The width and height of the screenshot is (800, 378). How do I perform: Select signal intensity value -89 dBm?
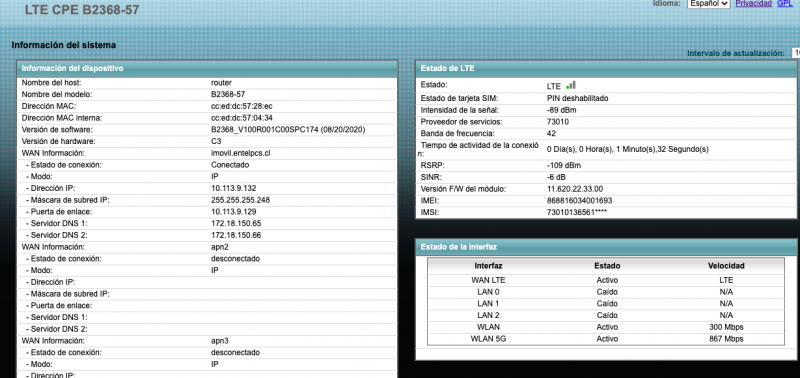point(562,110)
